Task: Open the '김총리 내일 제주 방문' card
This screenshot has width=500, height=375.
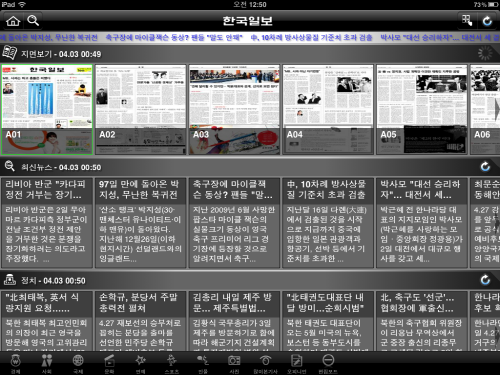Action: point(234,321)
